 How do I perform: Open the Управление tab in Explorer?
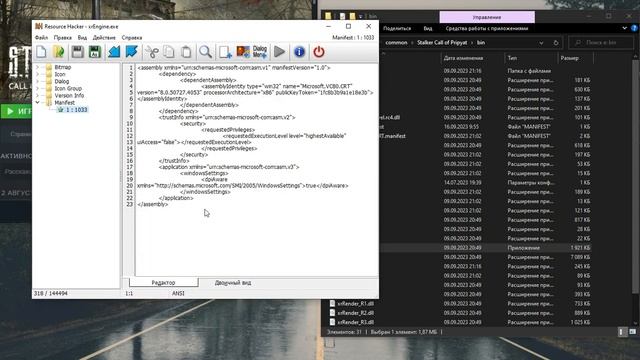click(487, 17)
